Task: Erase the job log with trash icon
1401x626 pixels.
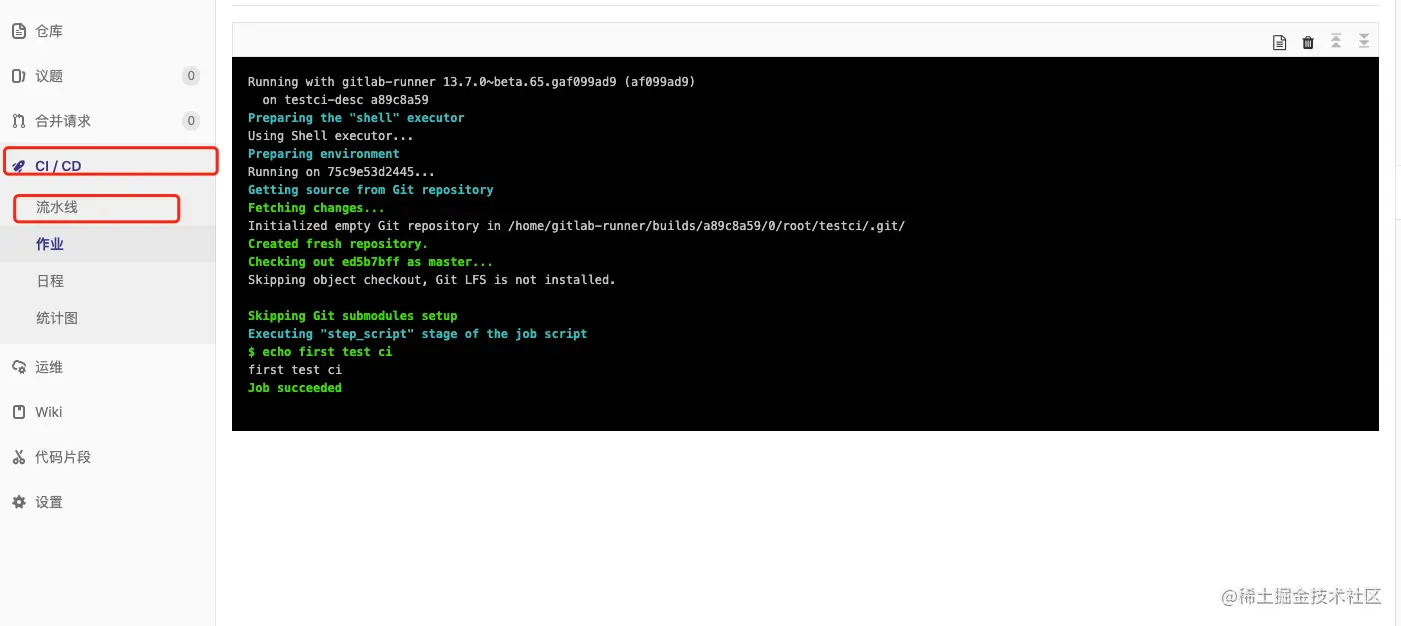Action: click(x=1308, y=42)
